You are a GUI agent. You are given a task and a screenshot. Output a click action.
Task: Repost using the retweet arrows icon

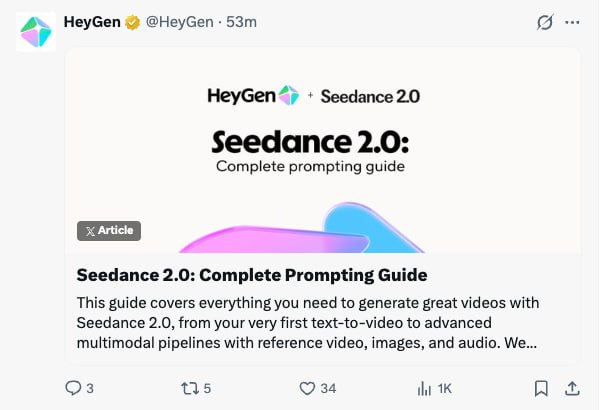186,388
